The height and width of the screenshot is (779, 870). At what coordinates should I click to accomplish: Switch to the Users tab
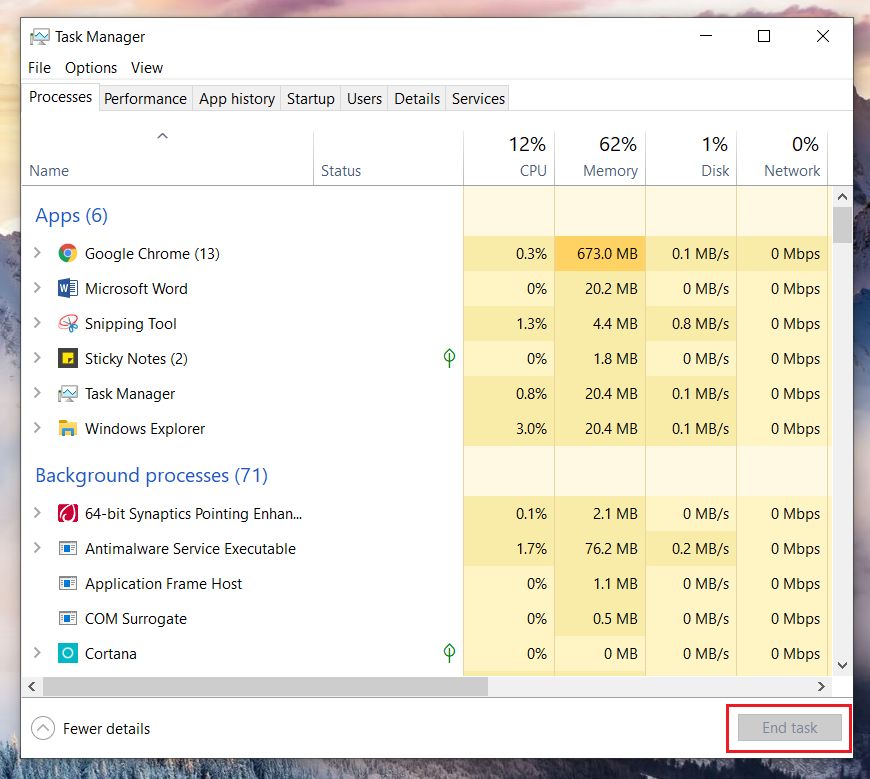point(365,99)
